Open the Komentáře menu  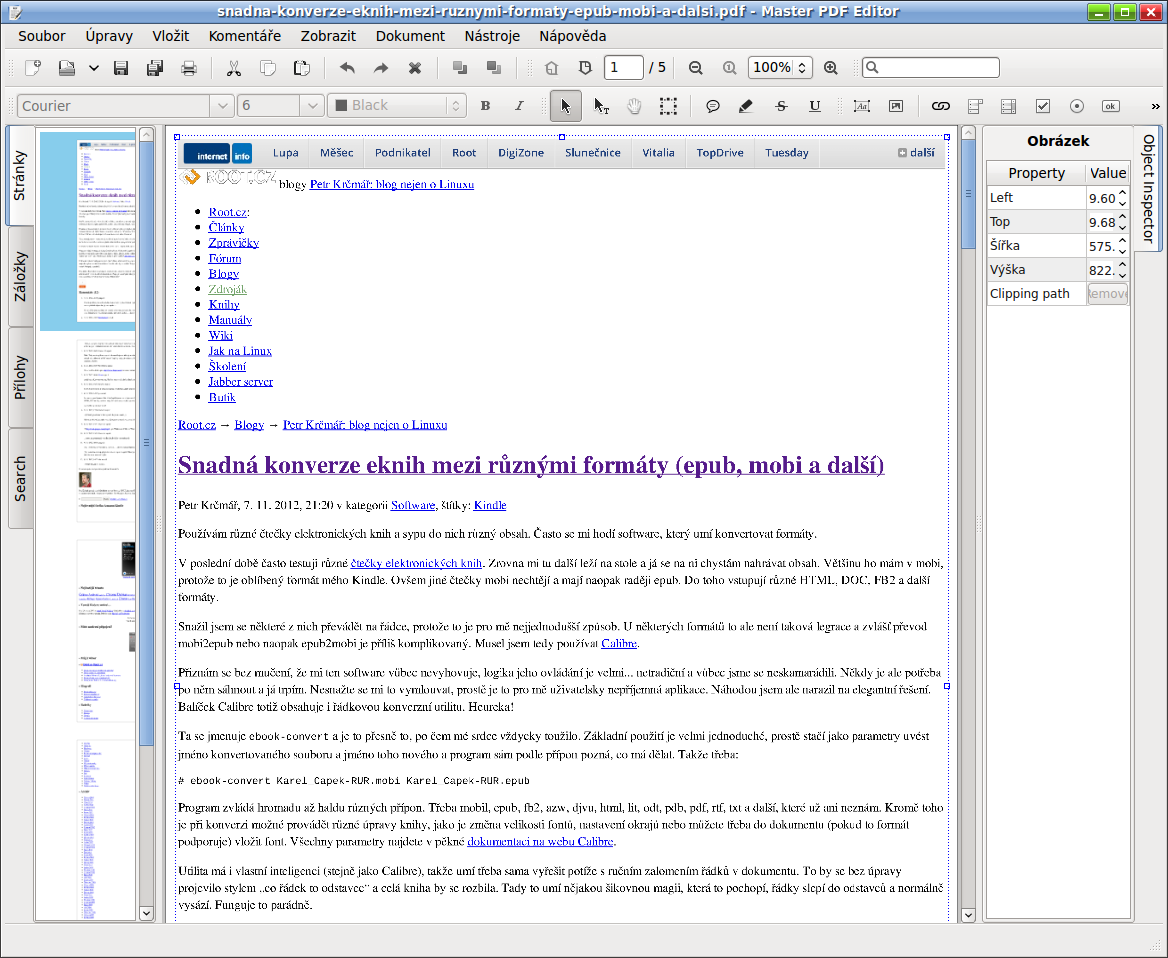click(x=245, y=36)
